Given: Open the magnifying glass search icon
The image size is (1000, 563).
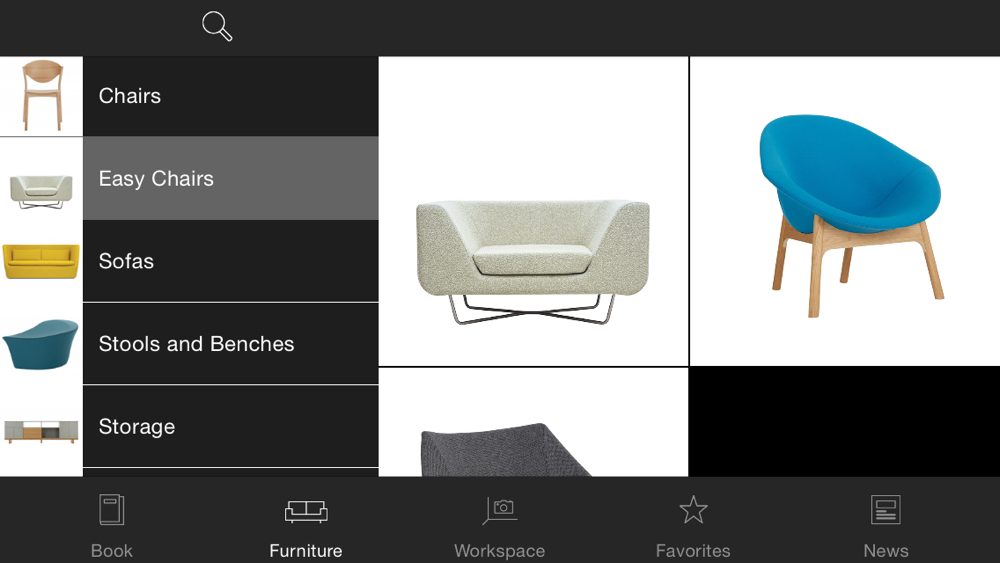Looking at the screenshot, I should coord(217,26).
